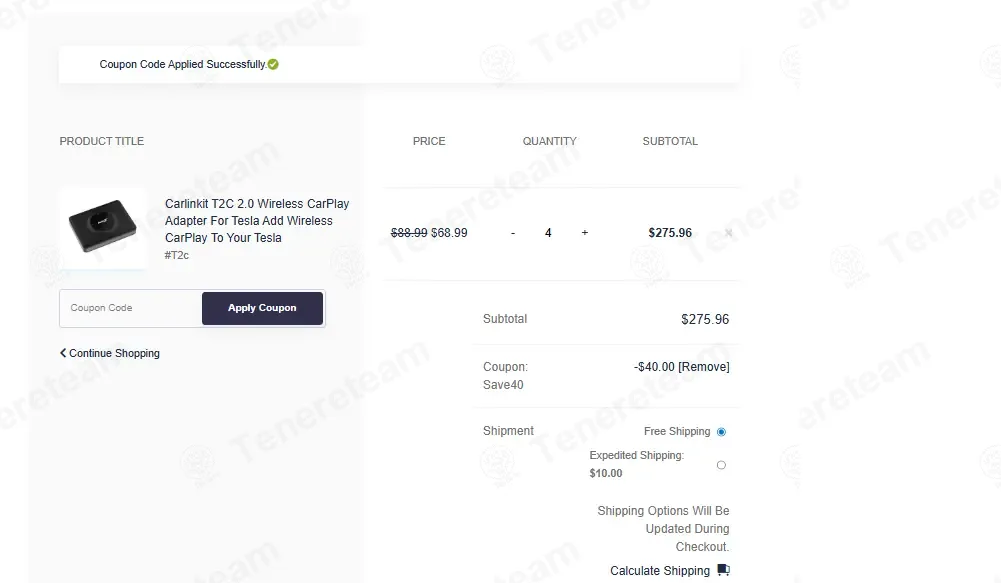Image resolution: width=1001 pixels, height=583 pixels.
Task: Open the Carlinkit T2C product thumbnail
Action: pyautogui.click(x=103, y=228)
